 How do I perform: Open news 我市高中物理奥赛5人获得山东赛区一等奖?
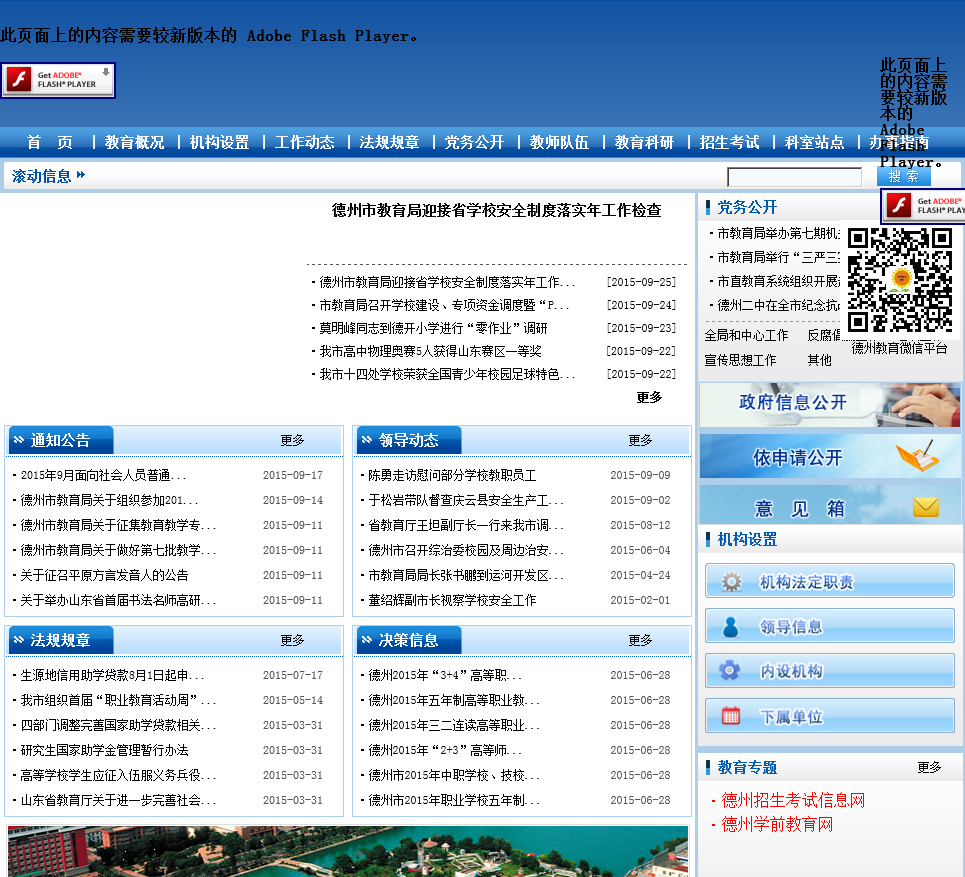[x=430, y=351]
